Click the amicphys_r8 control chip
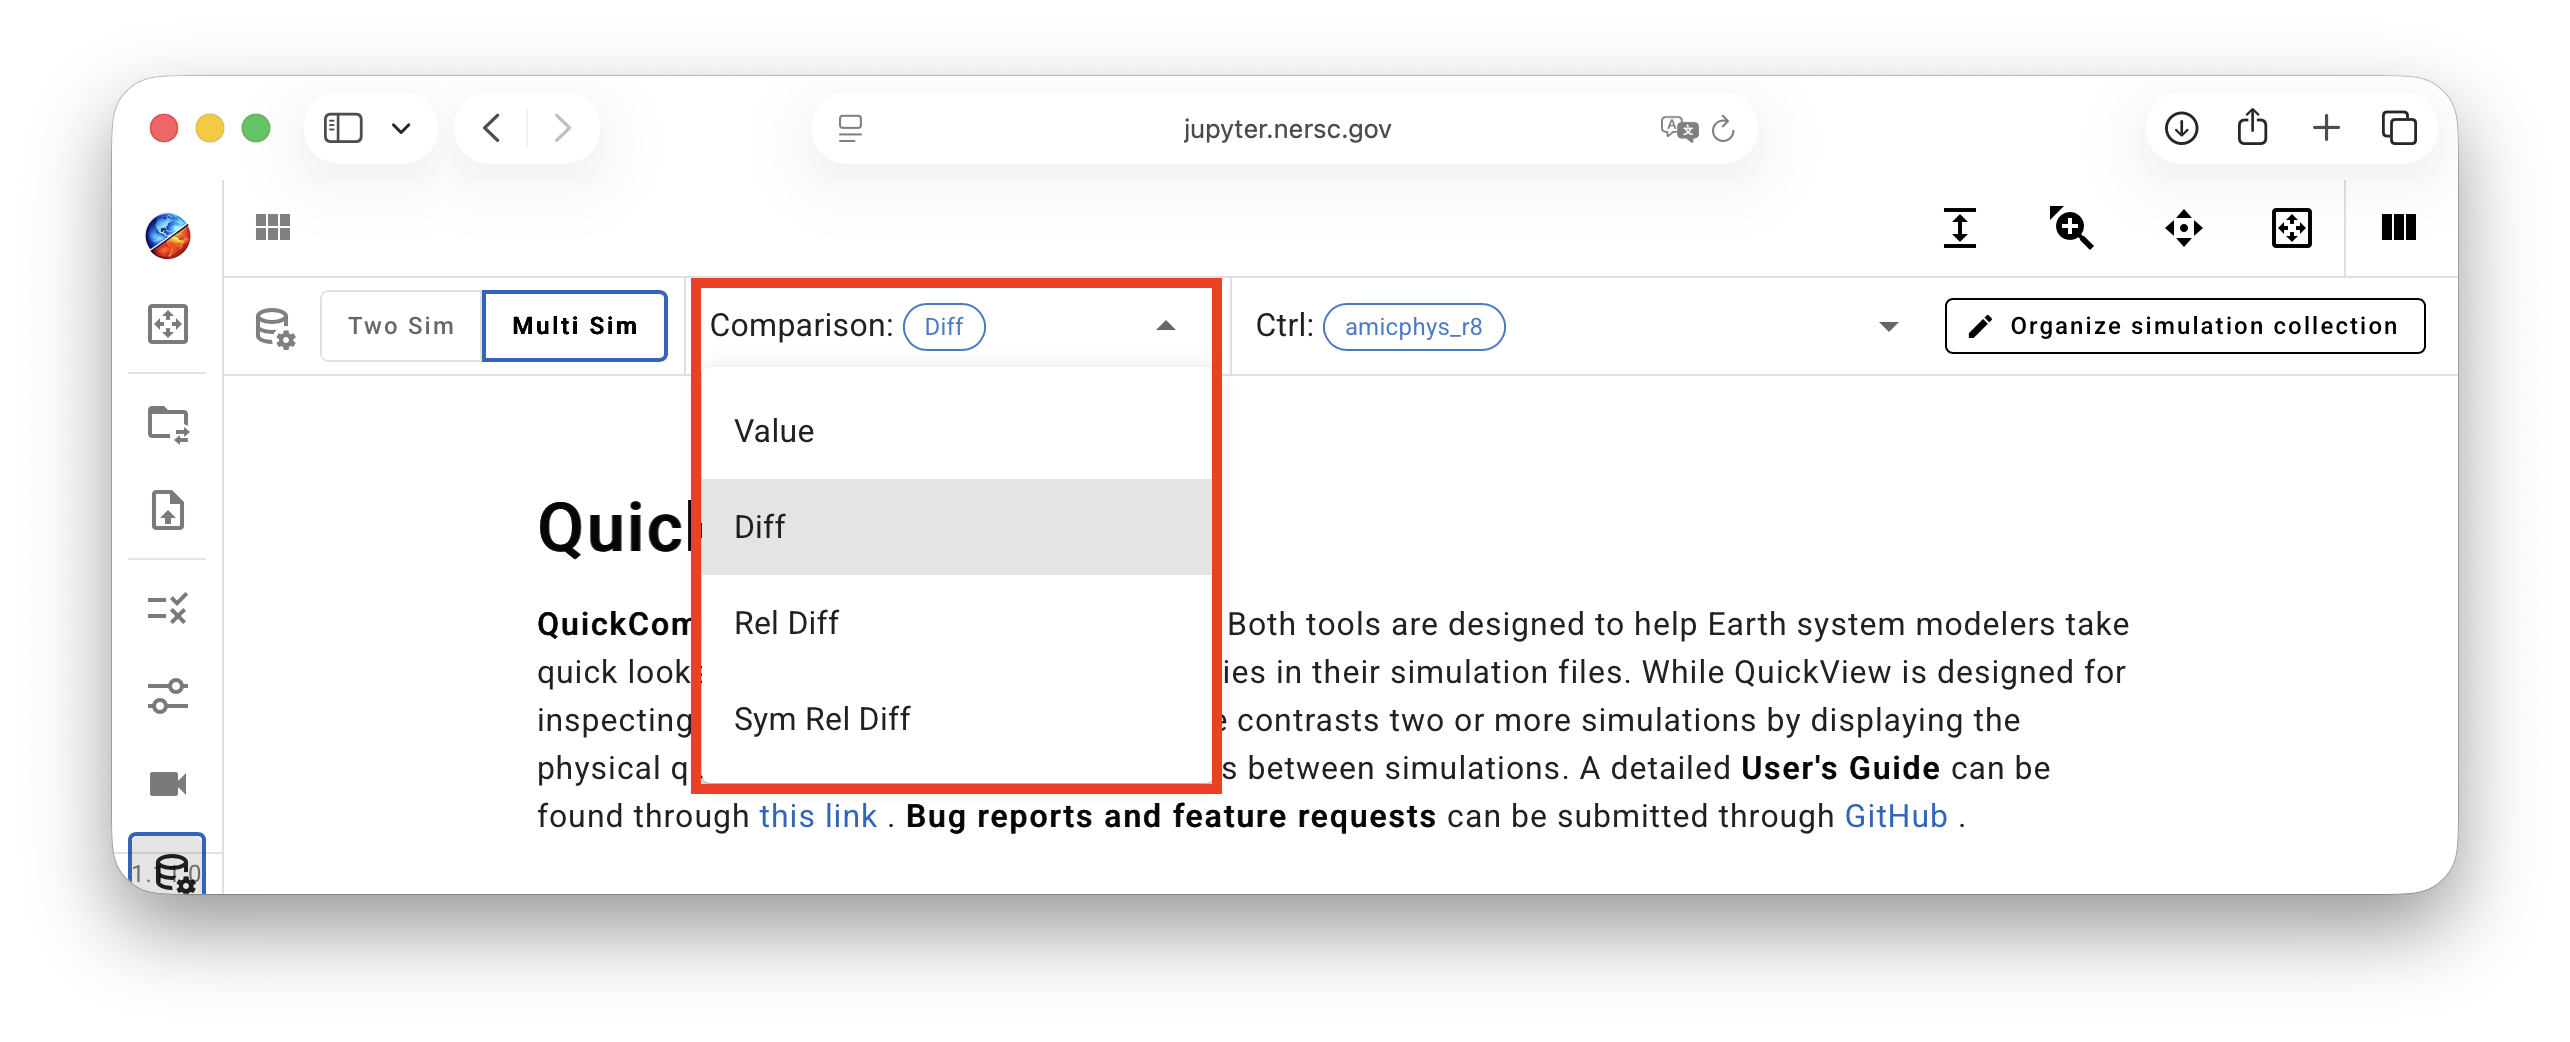Image resolution: width=2570 pixels, height=1042 pixels. 1414,327
